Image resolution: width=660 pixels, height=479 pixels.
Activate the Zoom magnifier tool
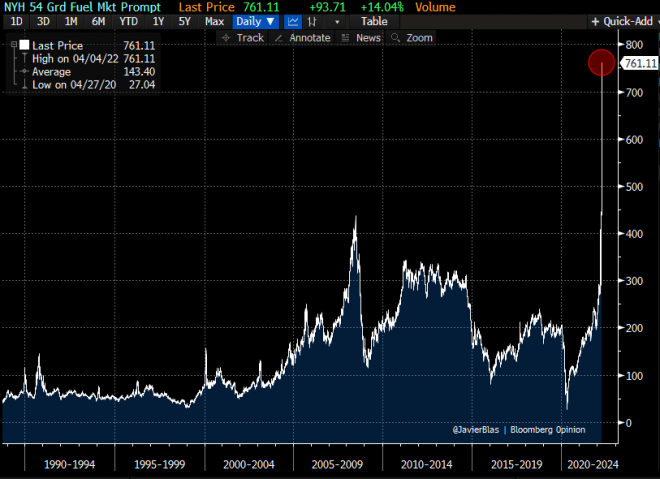click(x=413, y=37)
